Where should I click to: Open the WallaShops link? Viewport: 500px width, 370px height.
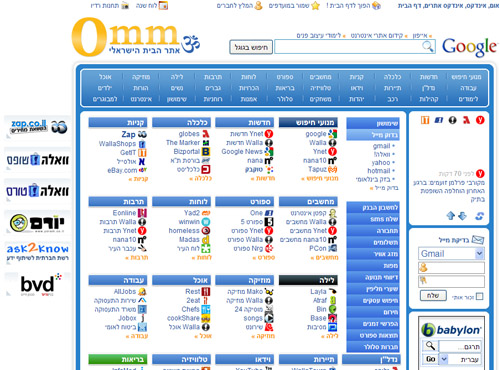(x=117, y=144)
